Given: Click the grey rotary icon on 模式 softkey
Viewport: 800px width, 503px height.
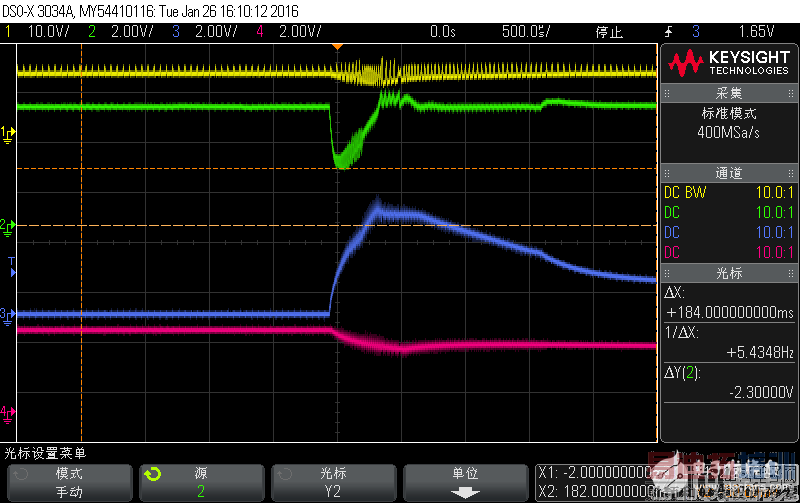Looking at the screenshot, I should [x=20, y=474].
